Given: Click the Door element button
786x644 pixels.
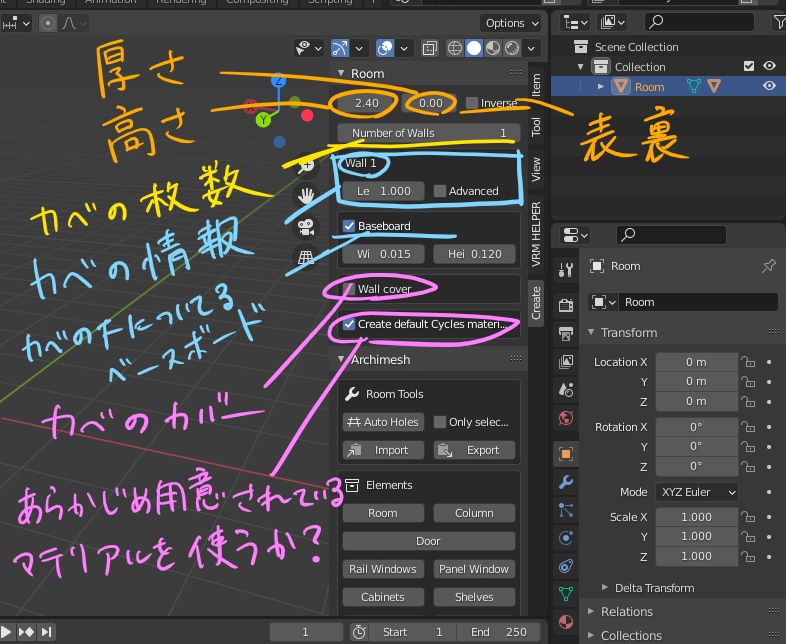Looking at the screenshot, I should pos(429,541).
